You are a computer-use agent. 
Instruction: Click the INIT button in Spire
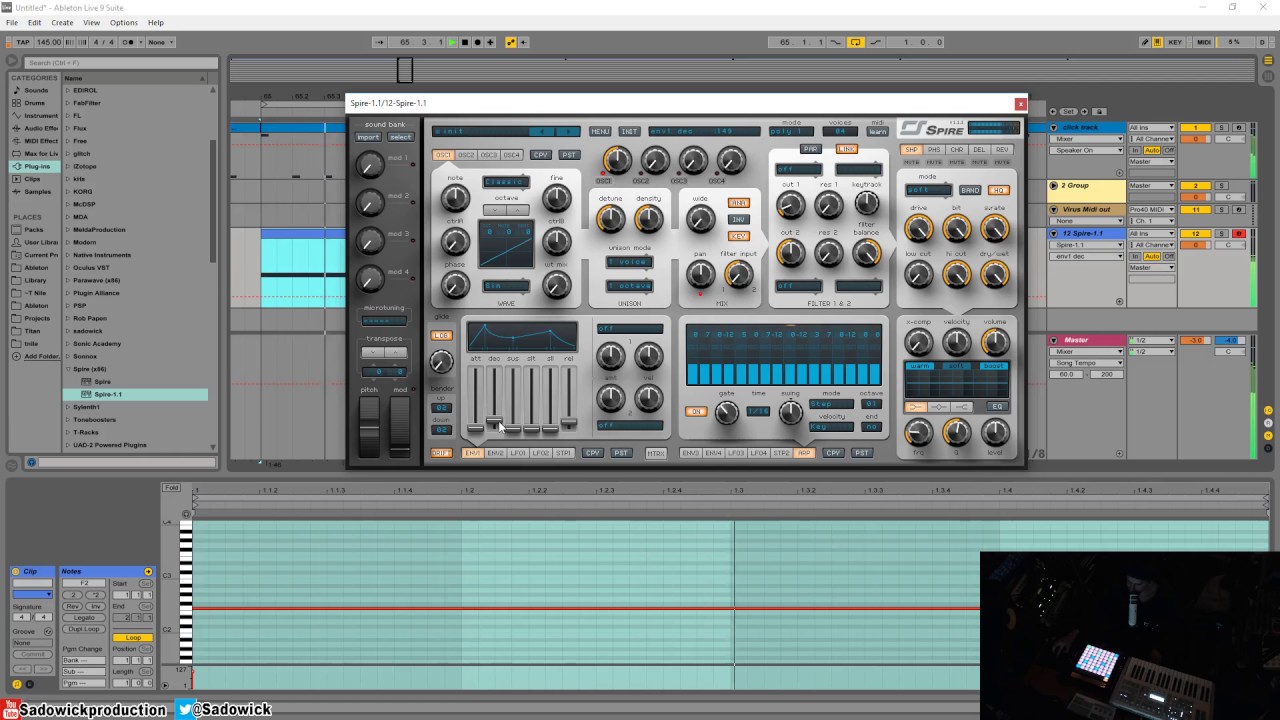coord(629,131)
